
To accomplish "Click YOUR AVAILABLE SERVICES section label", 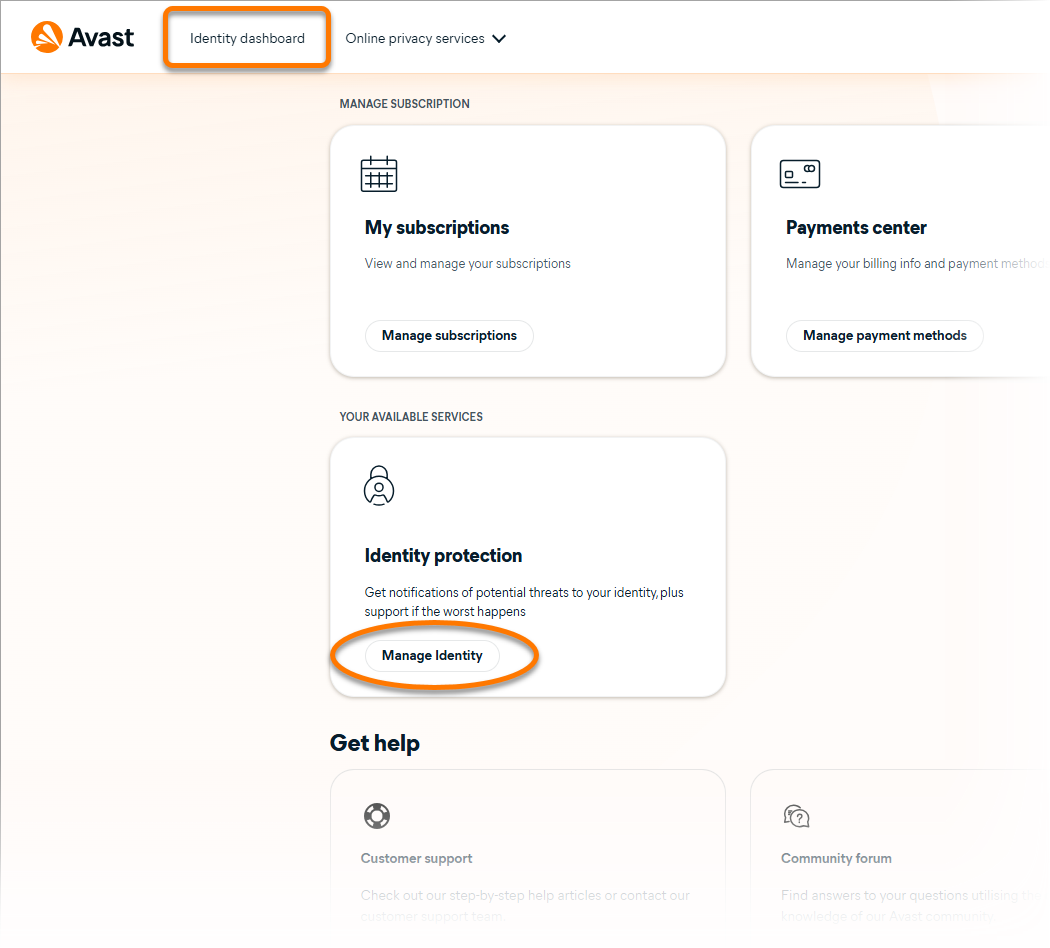I will [411, 416].
